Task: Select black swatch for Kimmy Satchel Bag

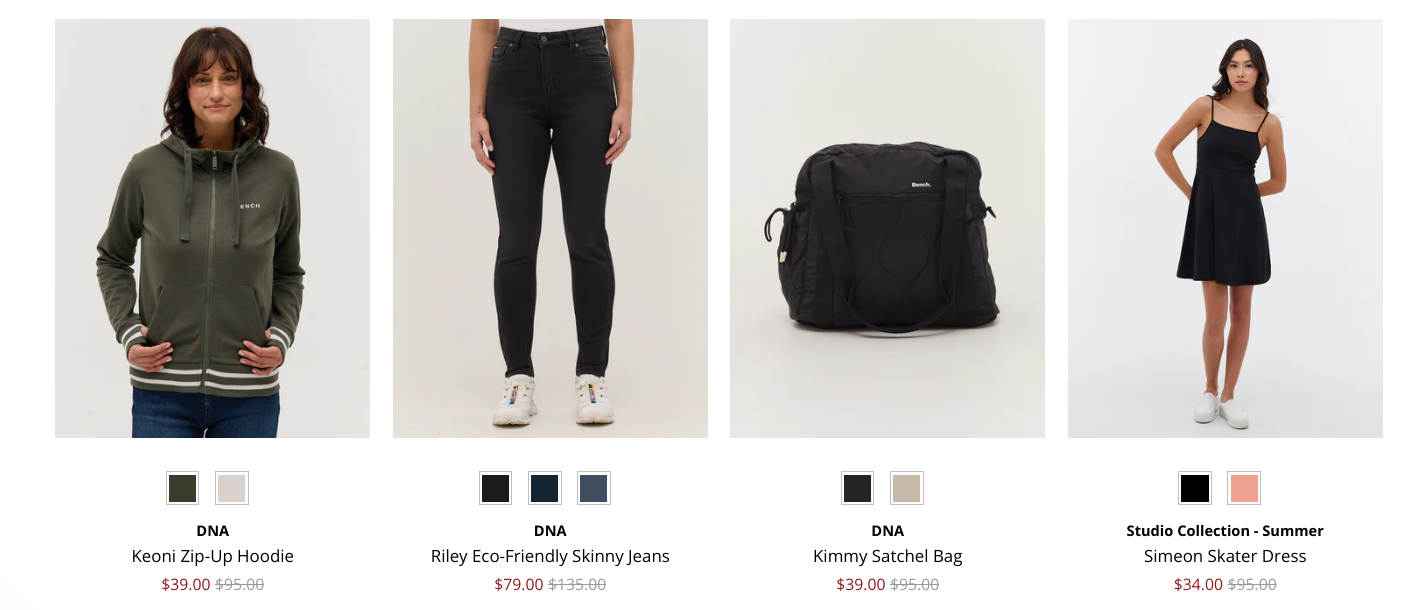Action: 858,488
